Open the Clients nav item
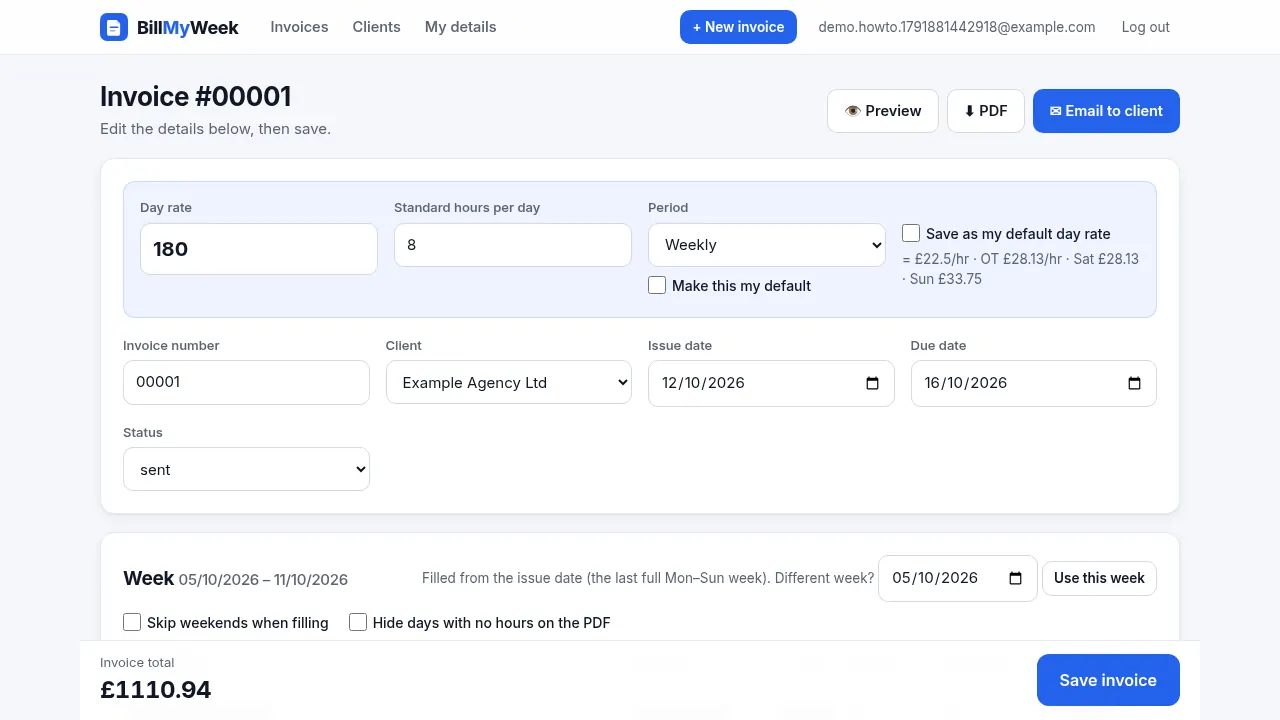 coord(376,27)
